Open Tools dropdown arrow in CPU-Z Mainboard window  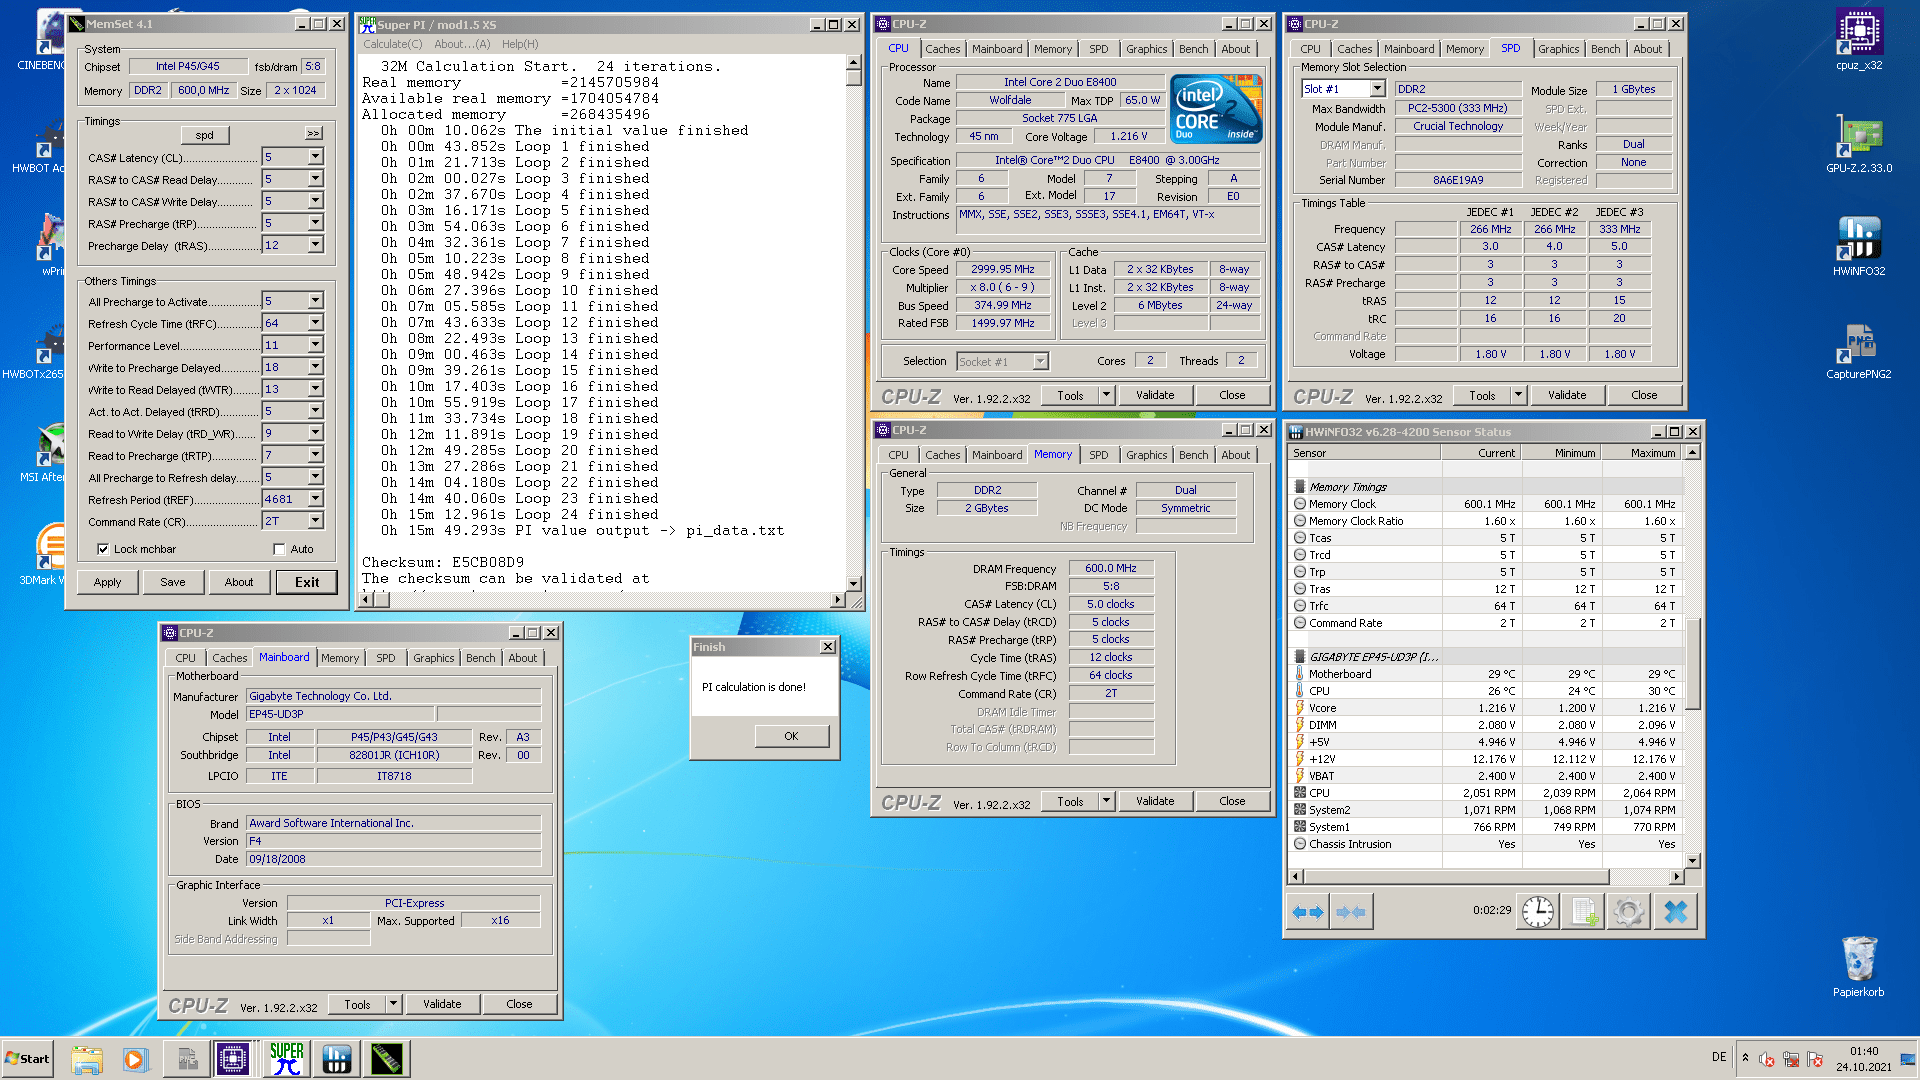[393, 1004]
